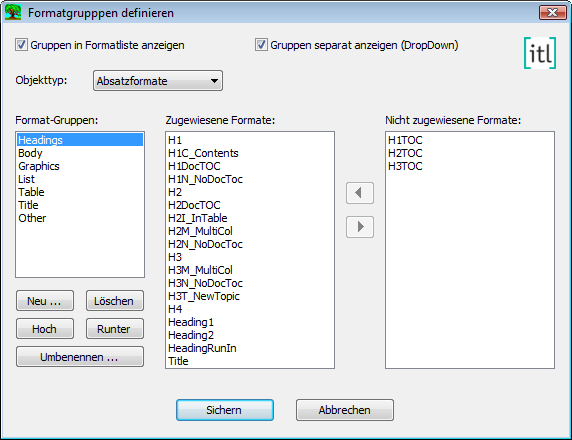Cancel dialog with Abbrechen button
572x440 pixels.
click(x=345, y=410)
